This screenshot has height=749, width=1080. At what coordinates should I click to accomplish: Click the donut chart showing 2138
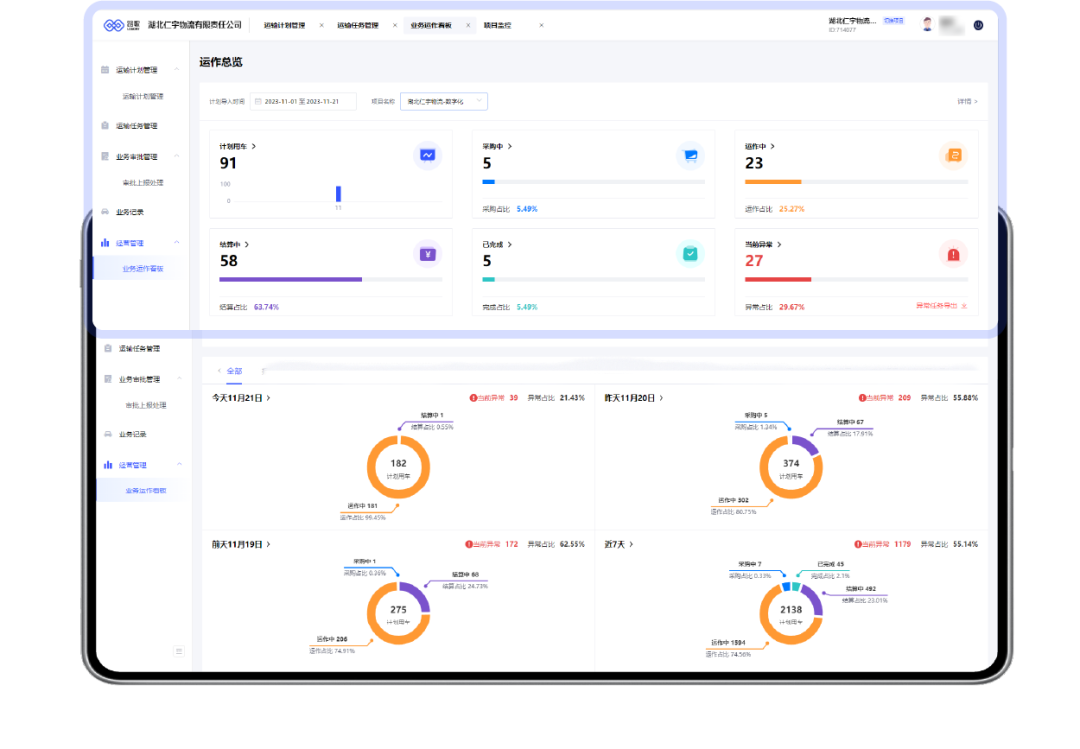pos(791,613)
